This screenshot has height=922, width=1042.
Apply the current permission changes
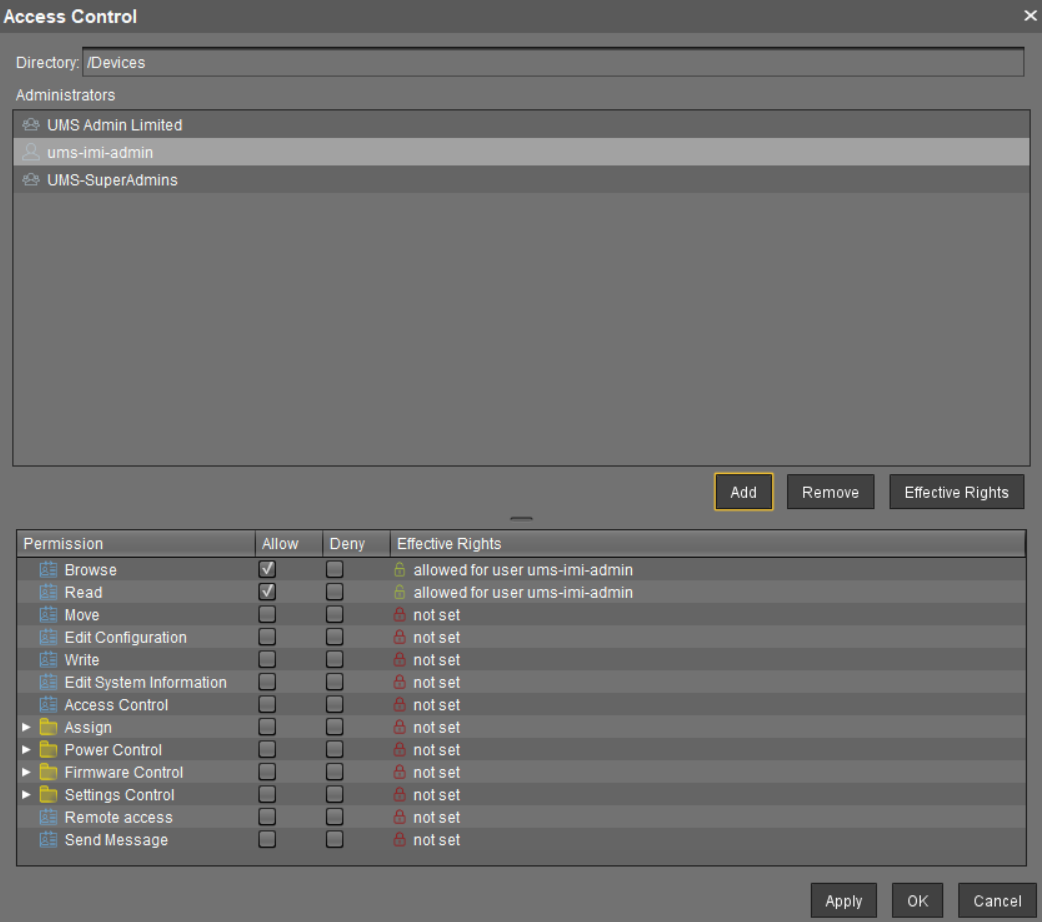click(x=843, y=900)
